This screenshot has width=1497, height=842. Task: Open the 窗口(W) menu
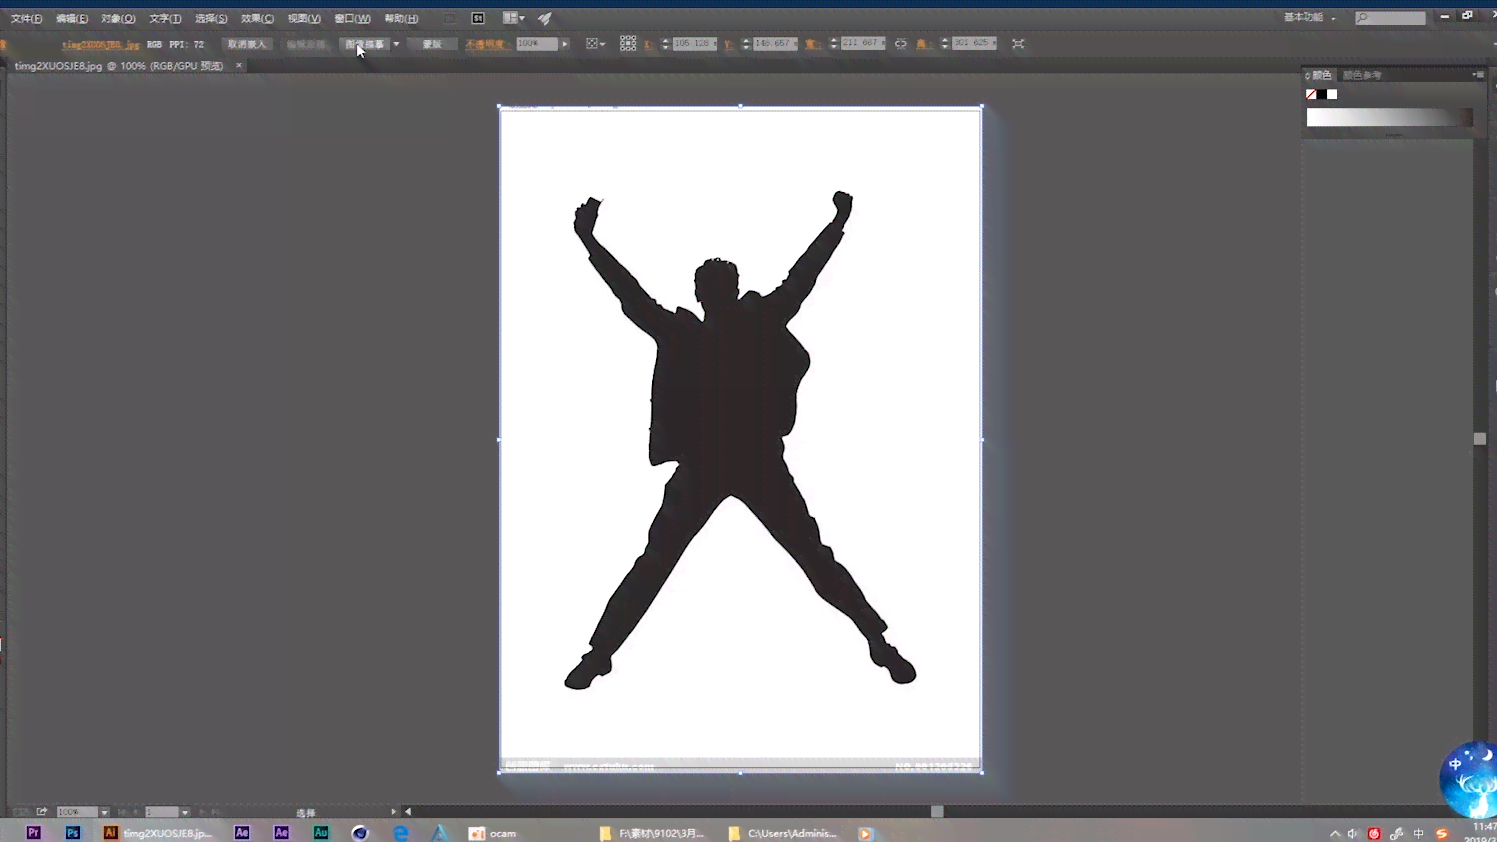click(352, 18)
